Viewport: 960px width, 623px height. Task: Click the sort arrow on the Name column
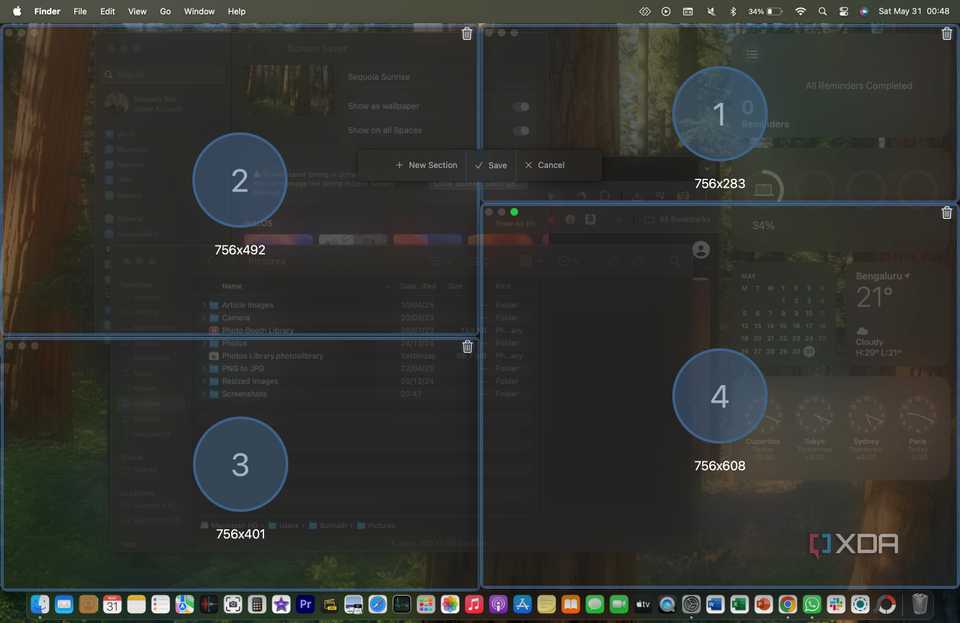coord(388,285)
